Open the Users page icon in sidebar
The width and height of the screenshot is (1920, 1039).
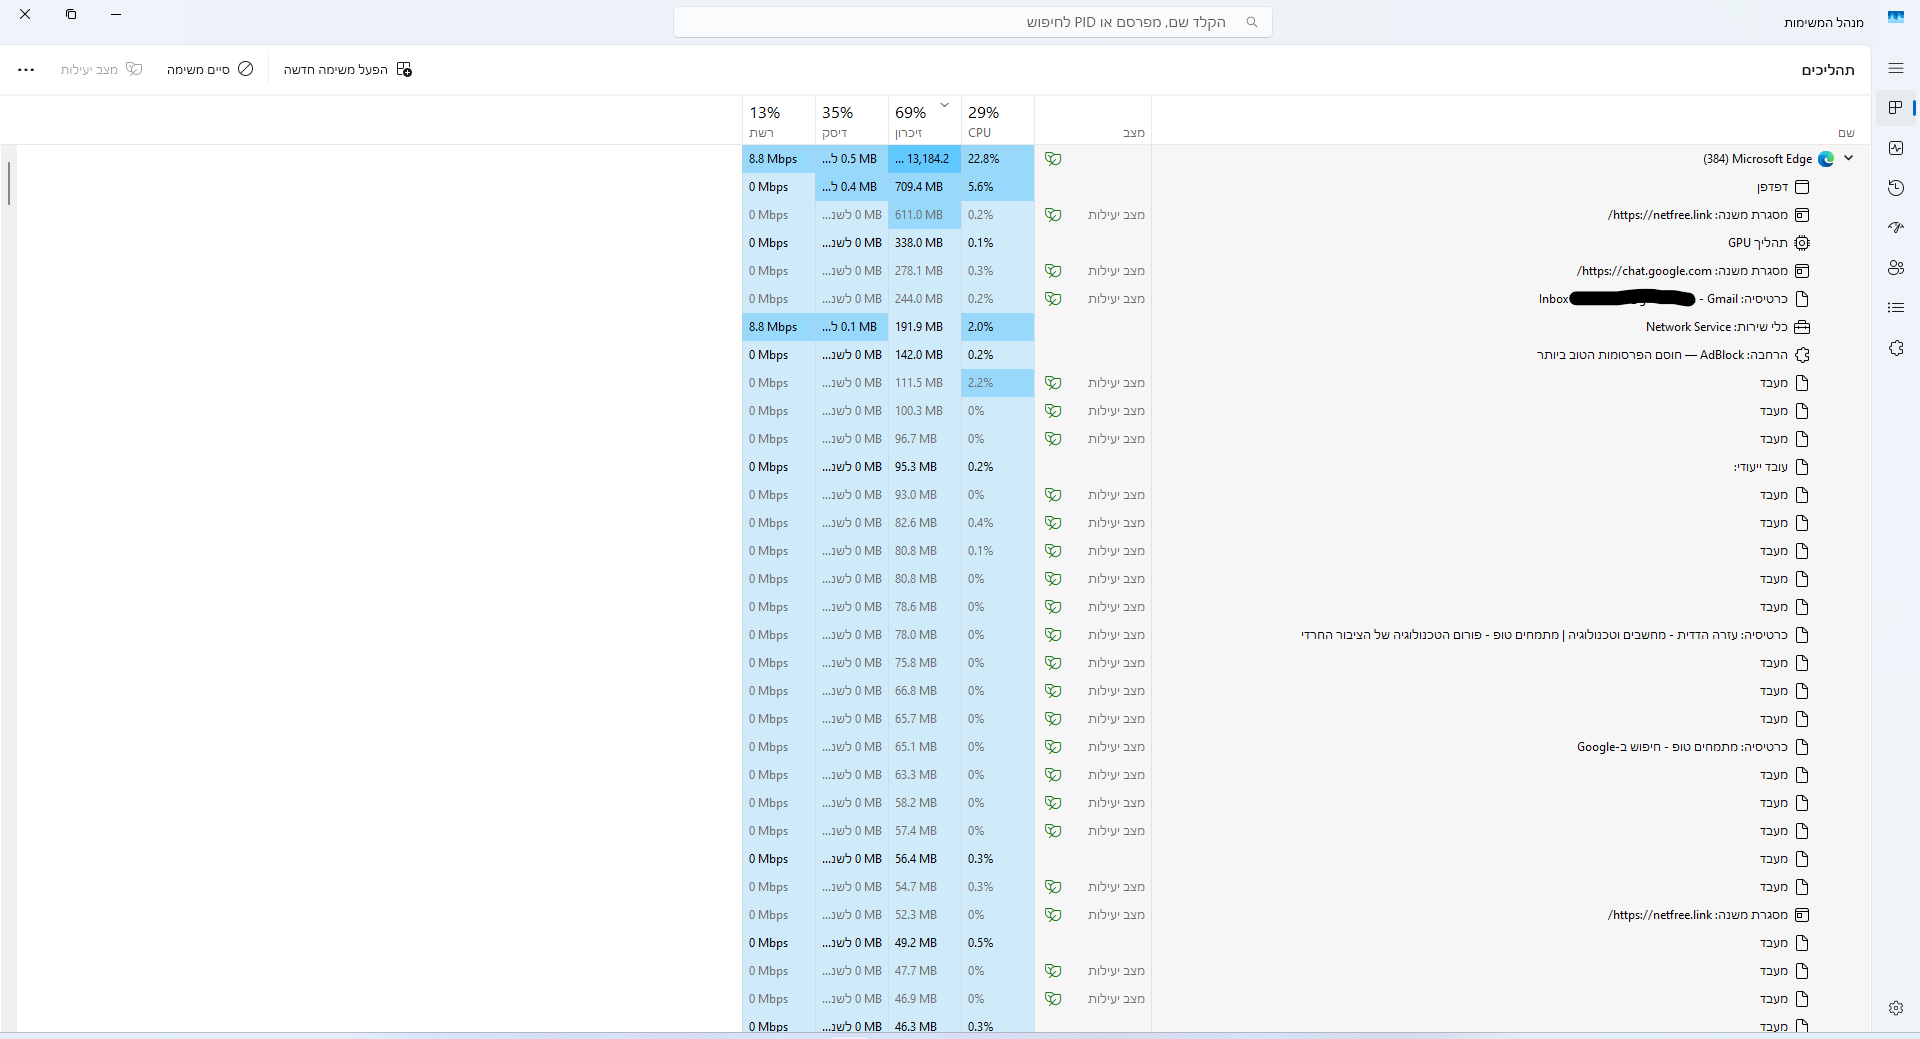[x=1895, y=268]
